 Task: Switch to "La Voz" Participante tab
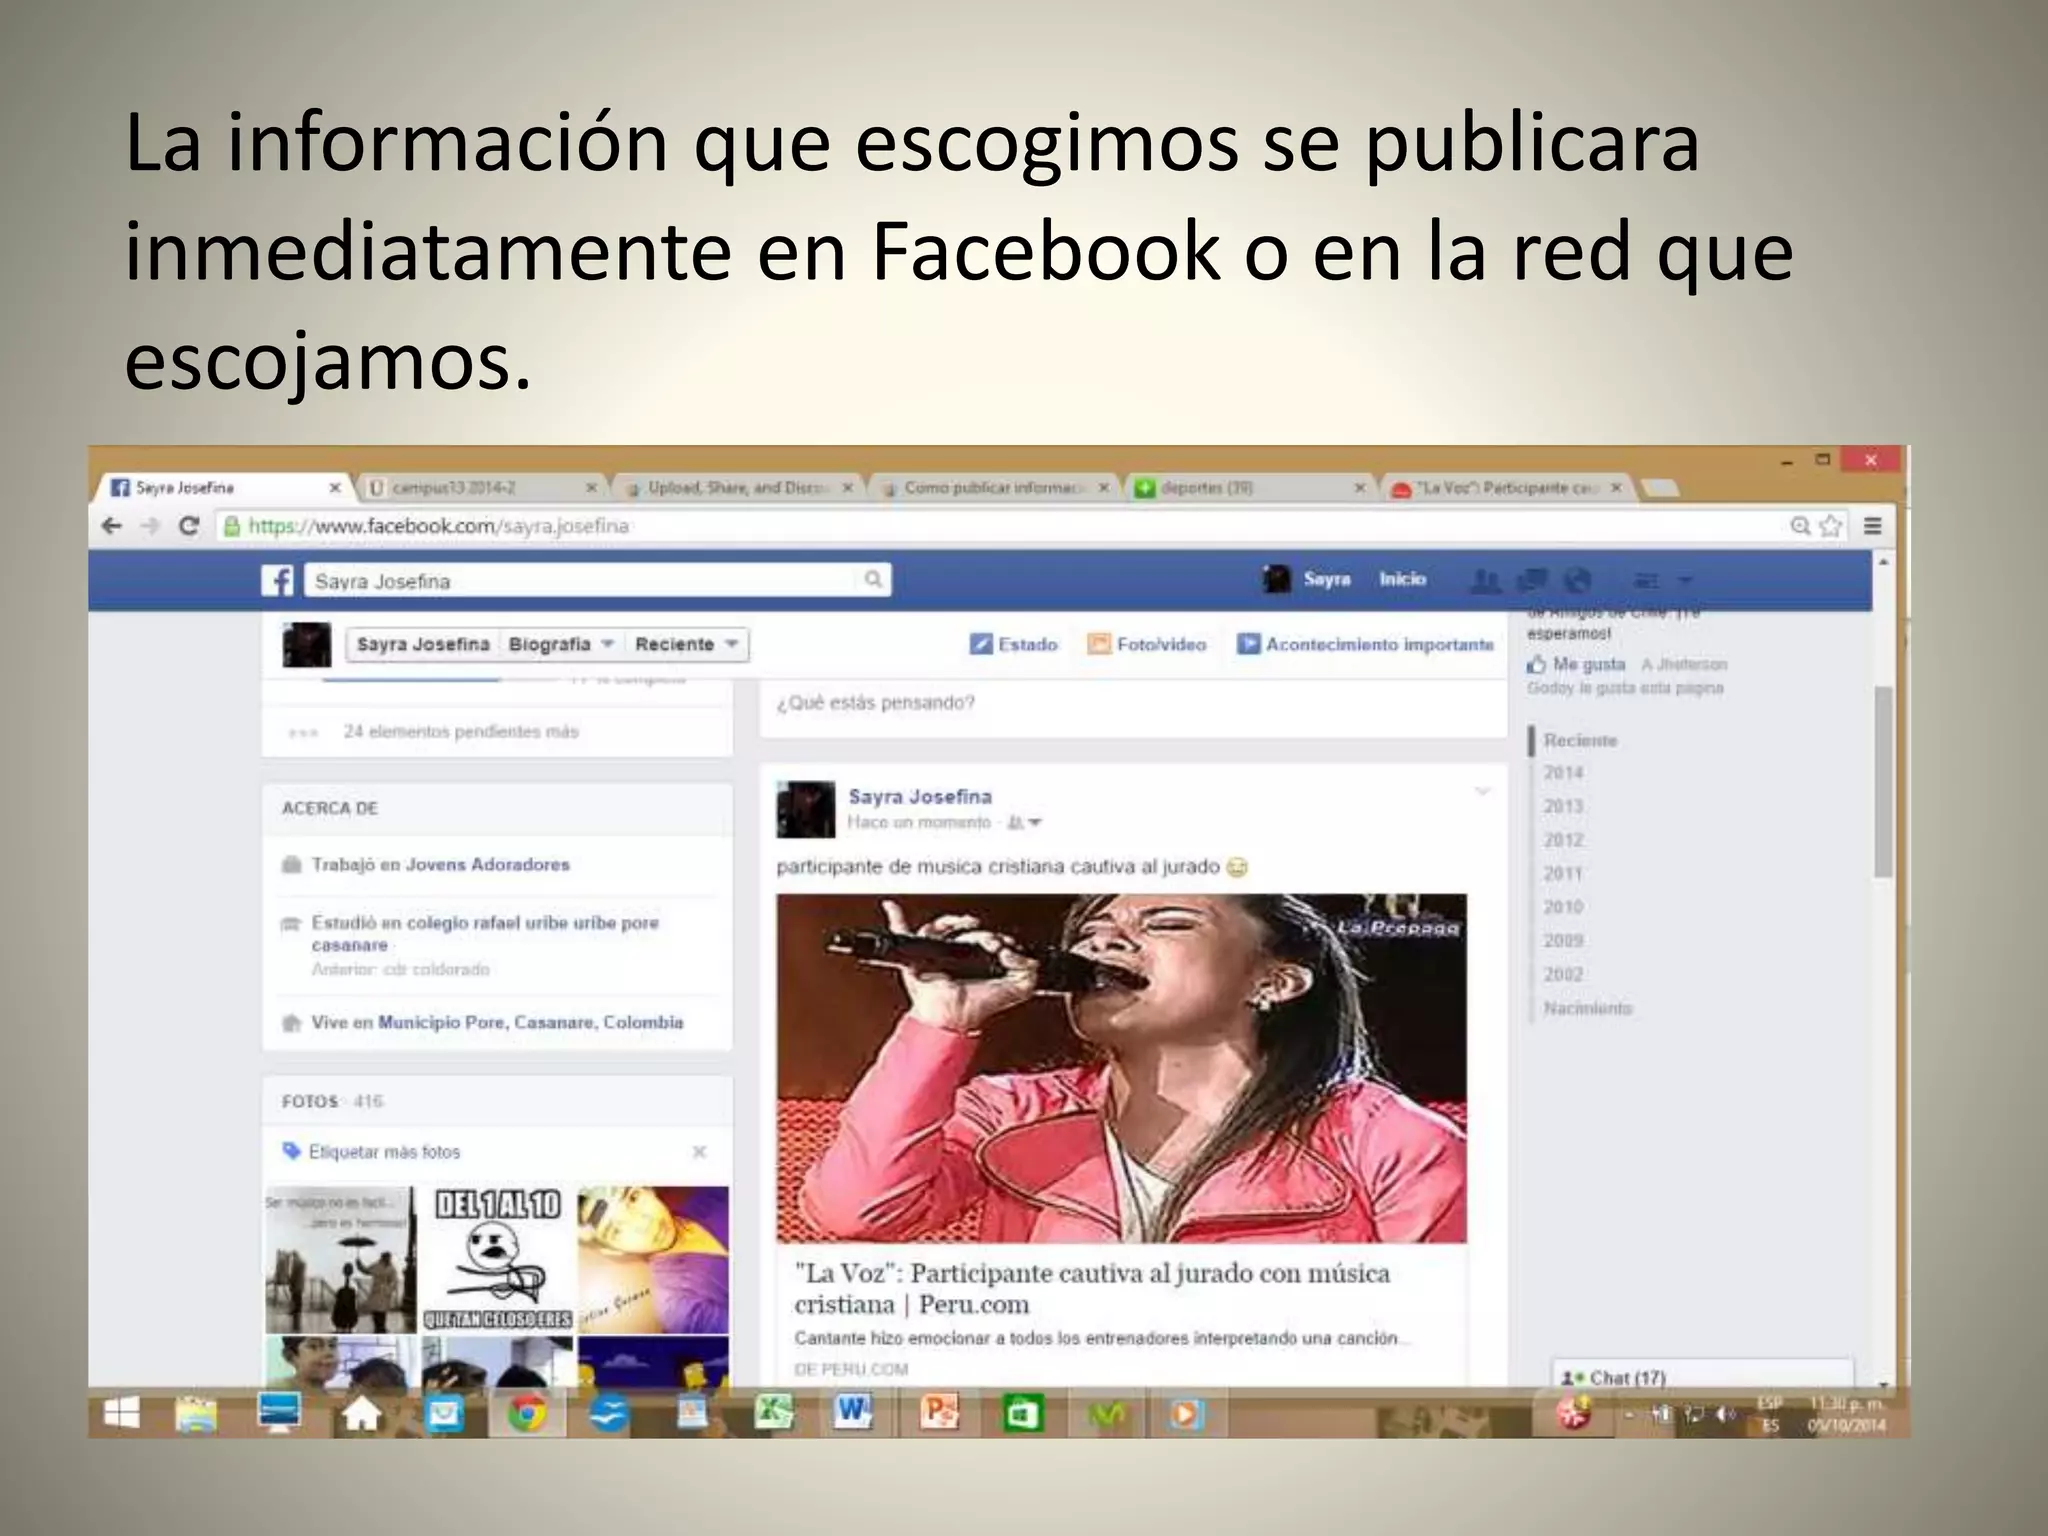(x=1506, y=488)
